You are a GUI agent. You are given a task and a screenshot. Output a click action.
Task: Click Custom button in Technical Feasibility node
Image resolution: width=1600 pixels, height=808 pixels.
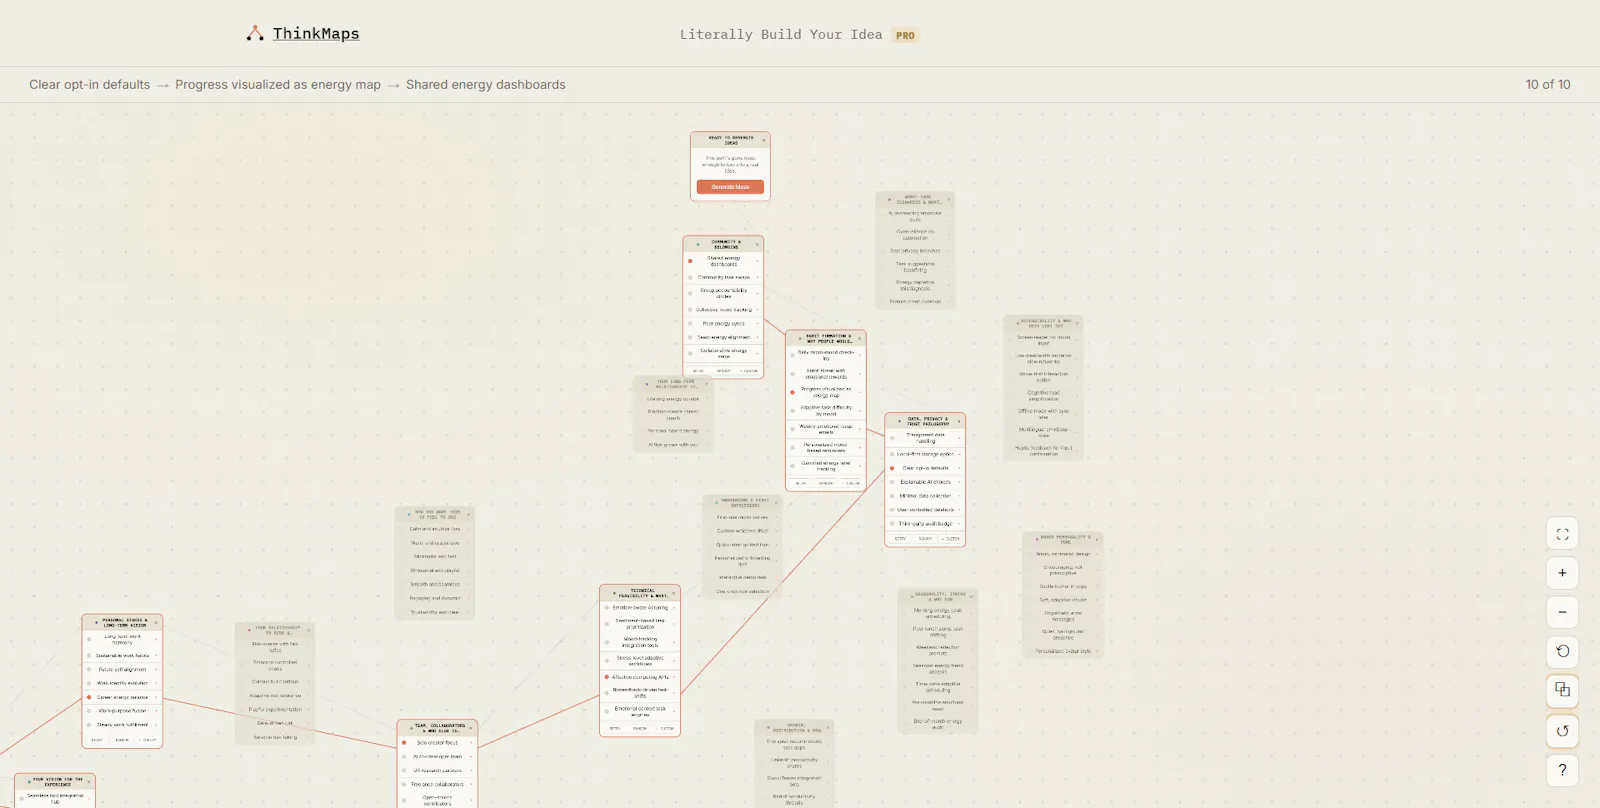(667, 729)
